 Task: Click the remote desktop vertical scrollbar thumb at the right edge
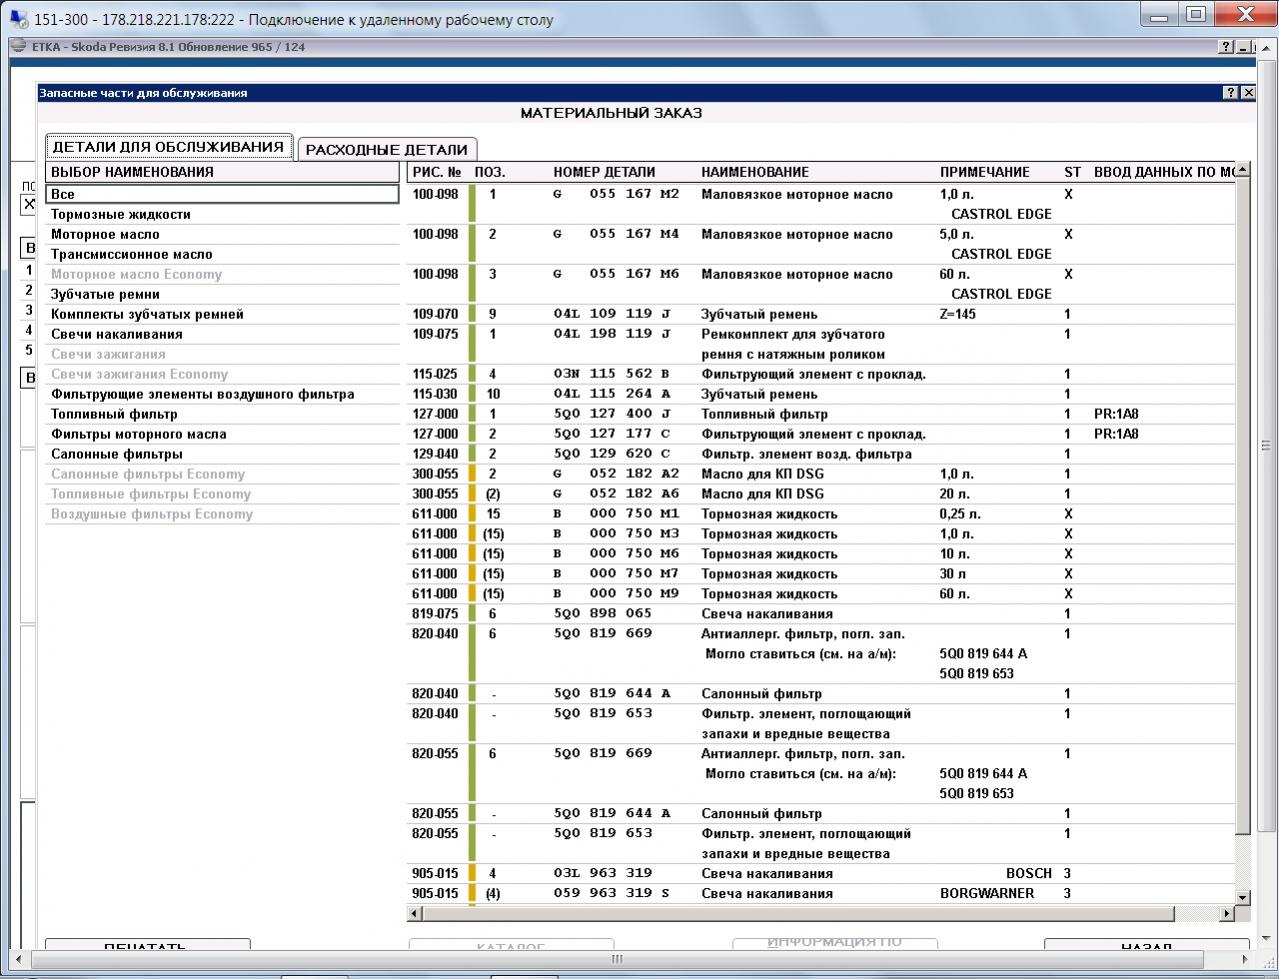click(x=1266, y=446)
